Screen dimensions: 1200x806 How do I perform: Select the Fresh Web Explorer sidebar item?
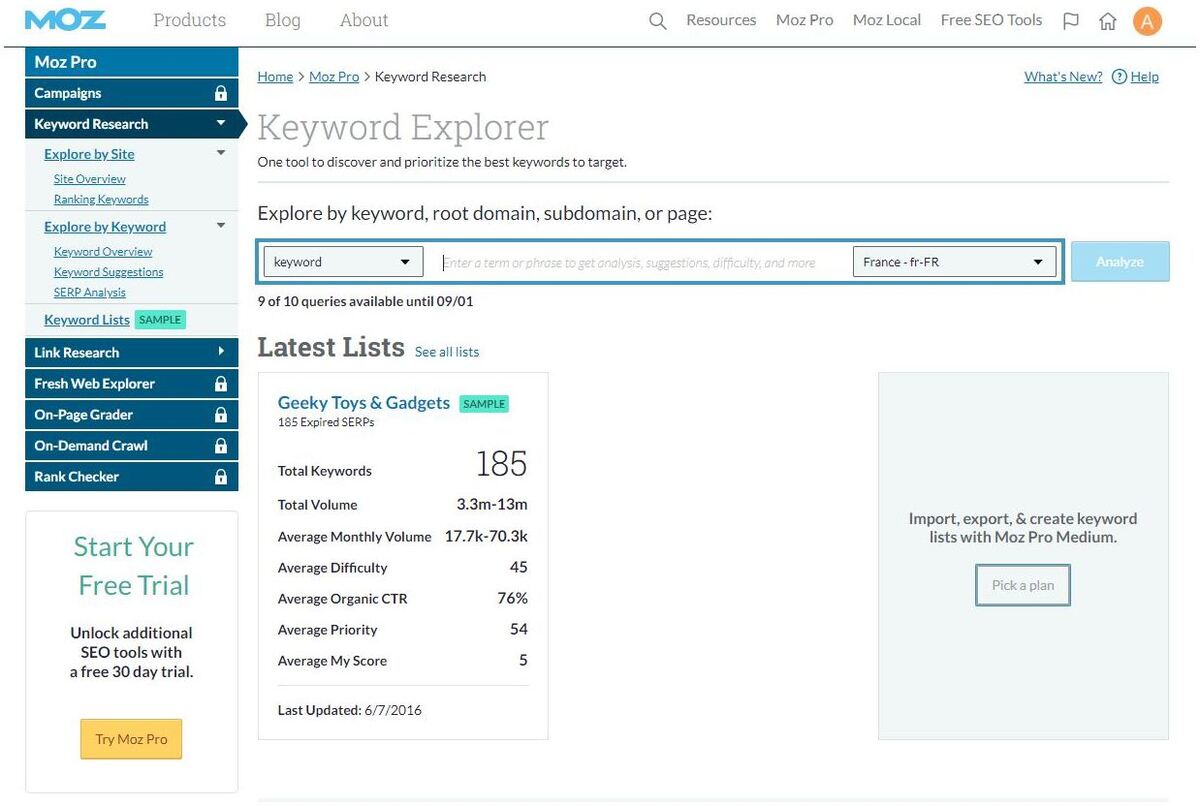tap(131, 384)
